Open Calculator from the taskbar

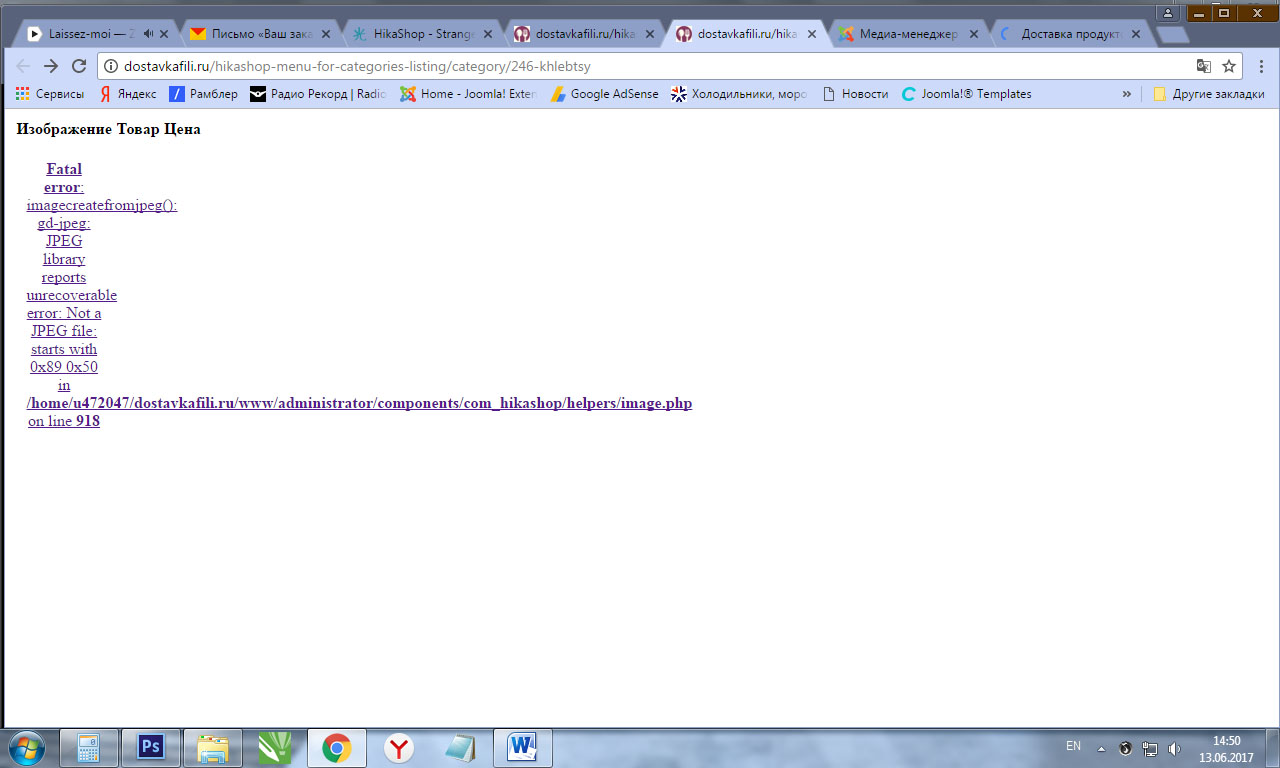[90, 748]
